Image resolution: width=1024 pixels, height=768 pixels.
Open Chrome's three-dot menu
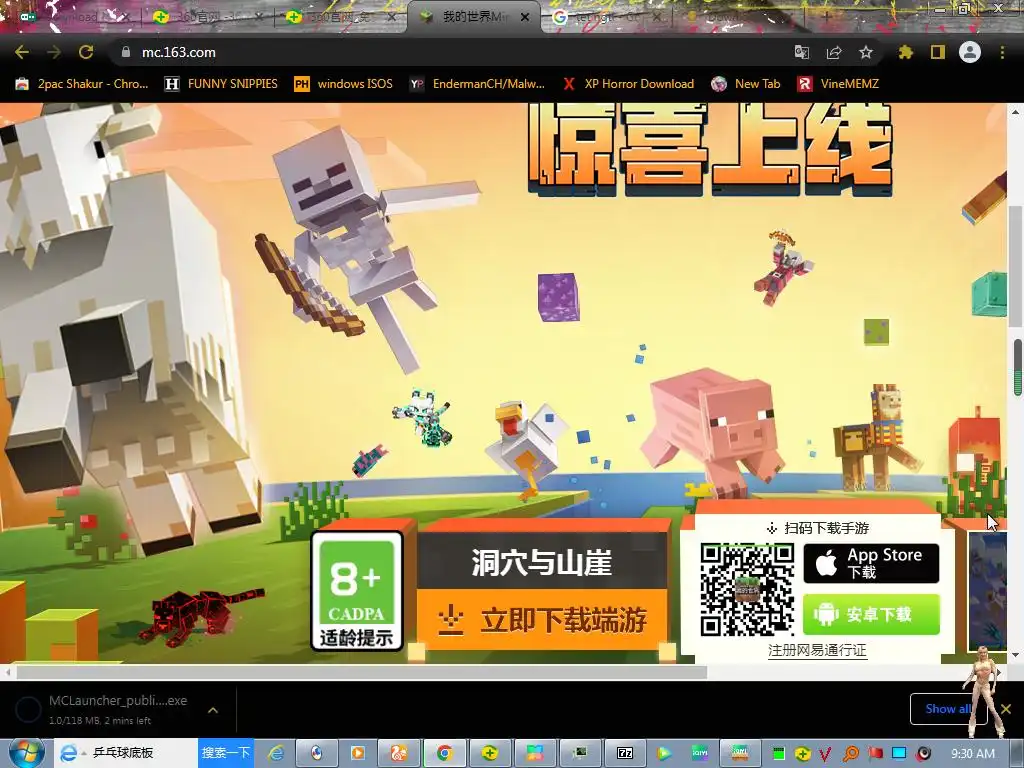click(x=1002, y=52)
